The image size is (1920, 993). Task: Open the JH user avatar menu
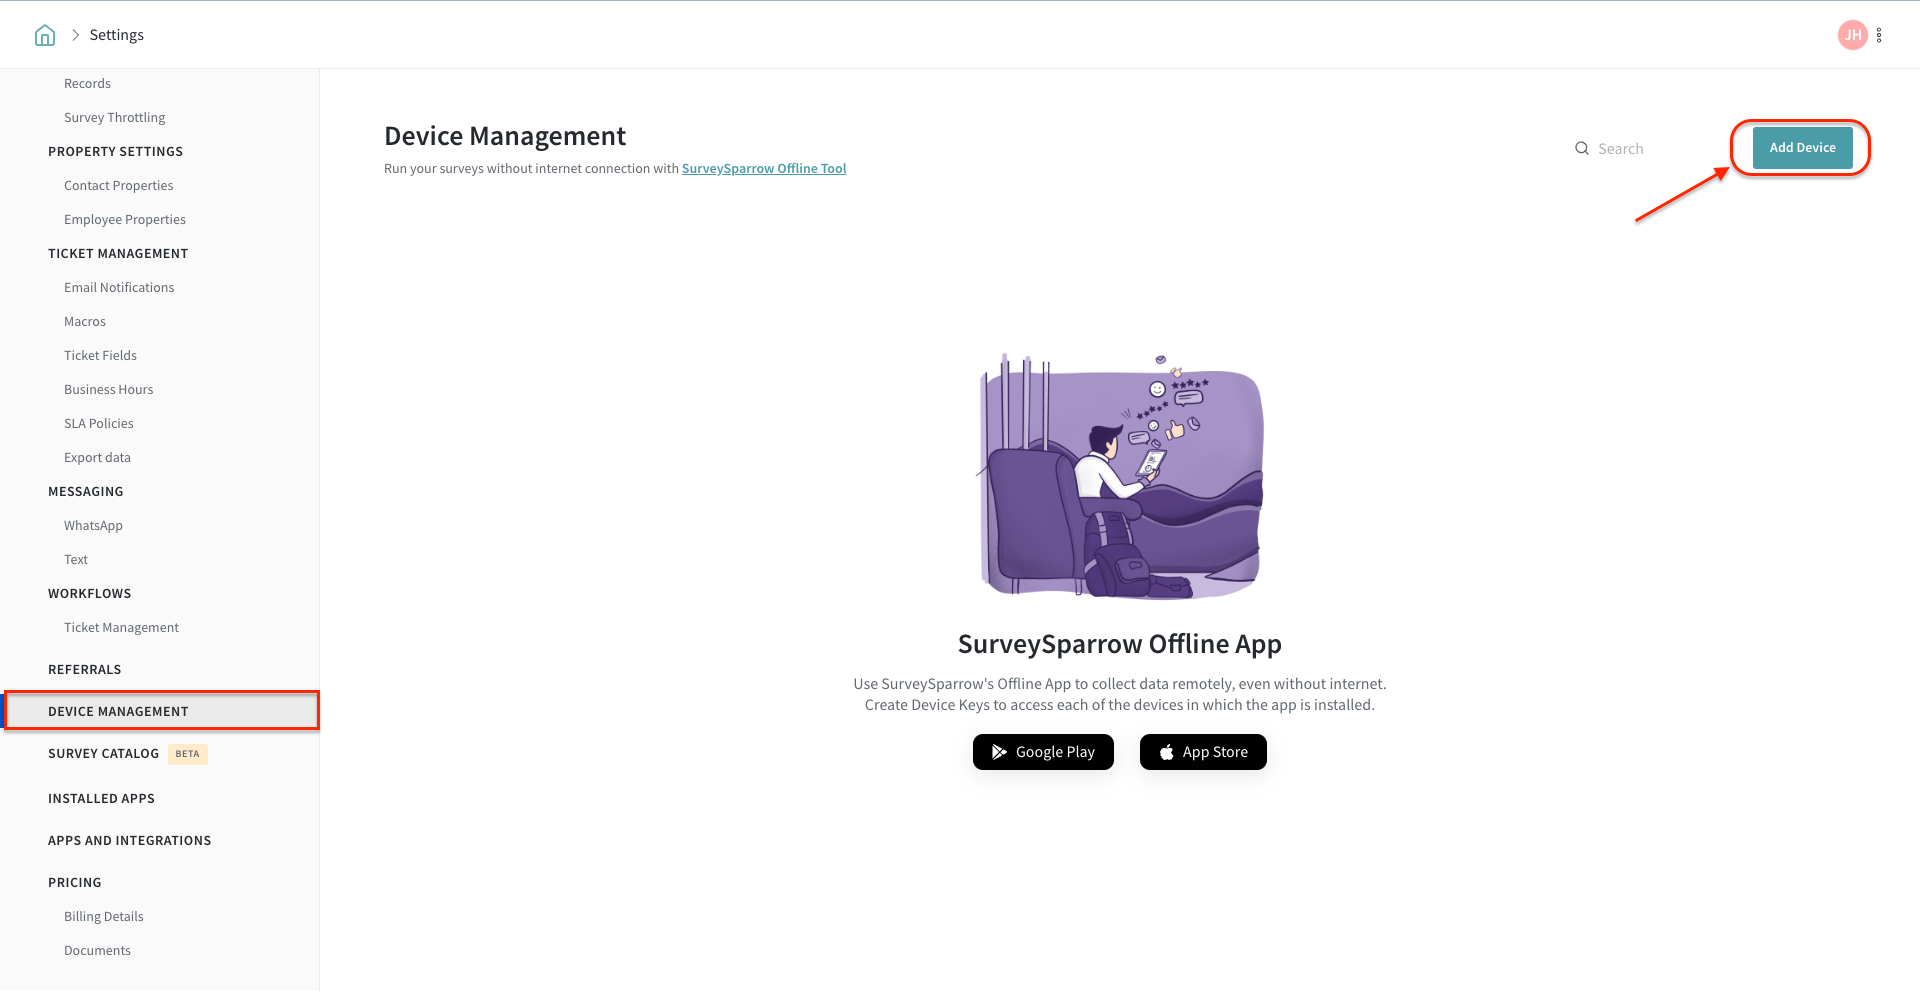coord(1851,35)
